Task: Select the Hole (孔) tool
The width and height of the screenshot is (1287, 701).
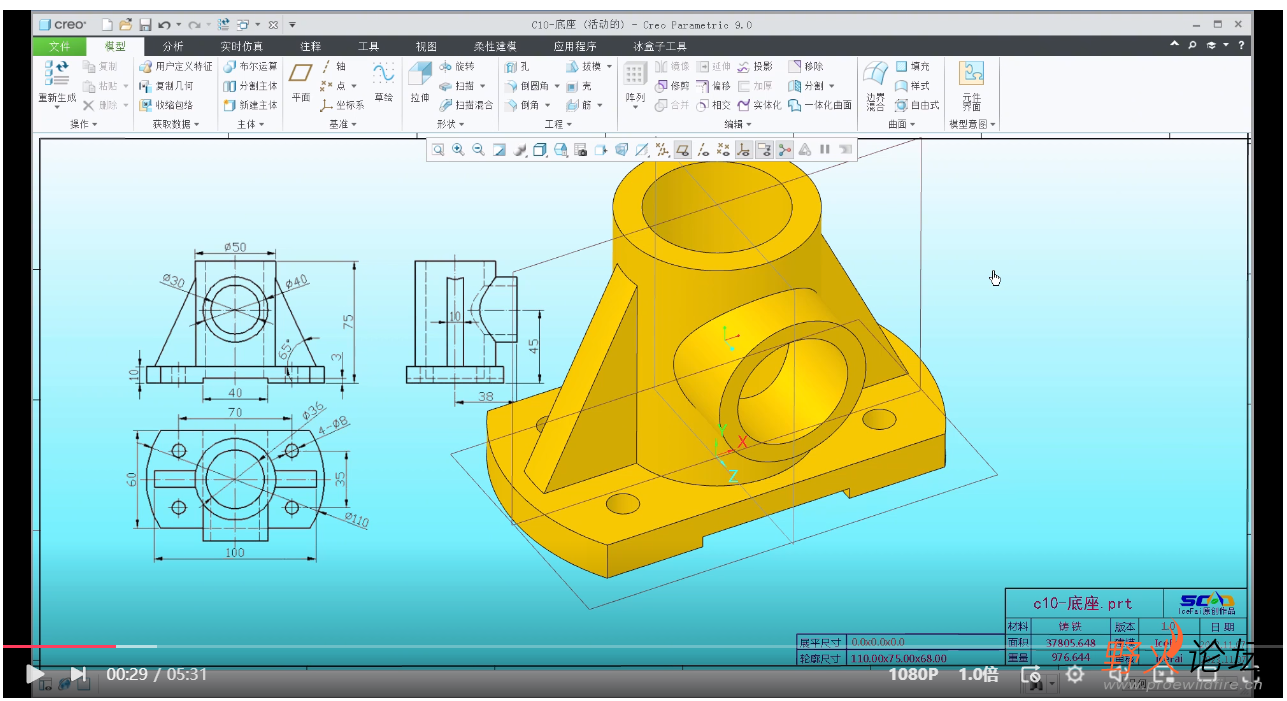Action: [518, 66]
